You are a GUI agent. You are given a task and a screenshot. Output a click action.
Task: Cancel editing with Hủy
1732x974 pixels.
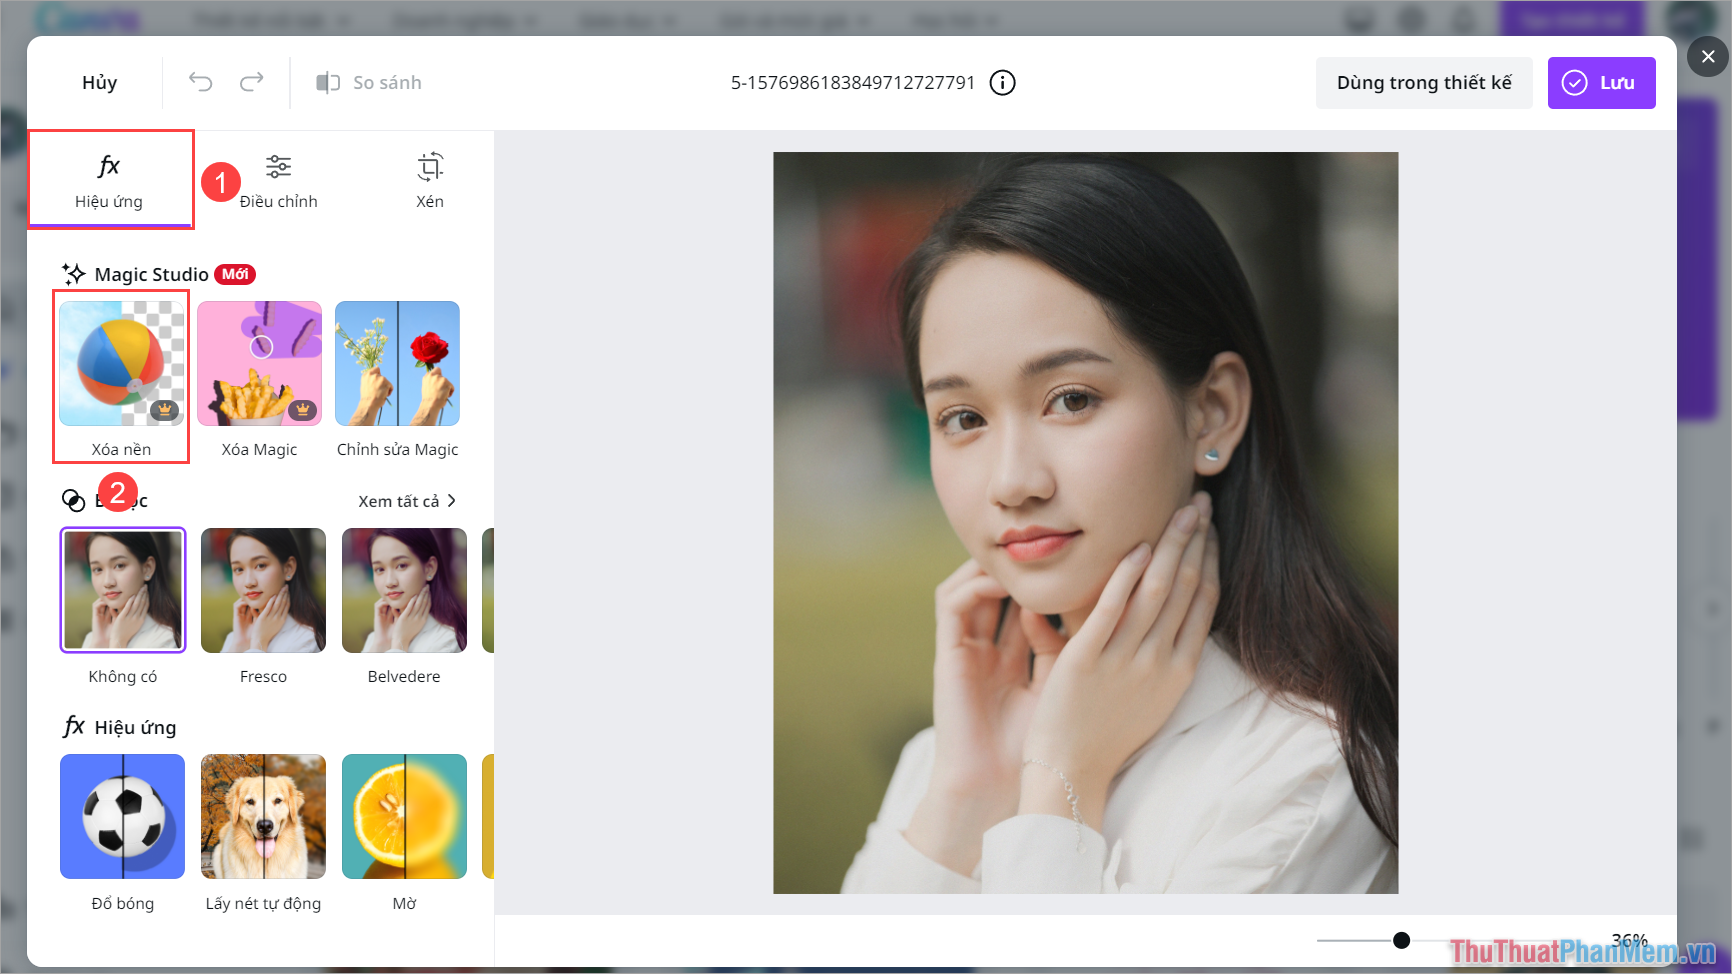pos(98,83)
